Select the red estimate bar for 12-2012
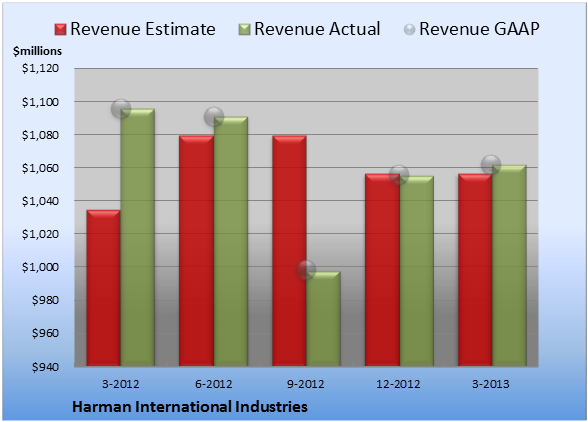 tap(382, 270)
